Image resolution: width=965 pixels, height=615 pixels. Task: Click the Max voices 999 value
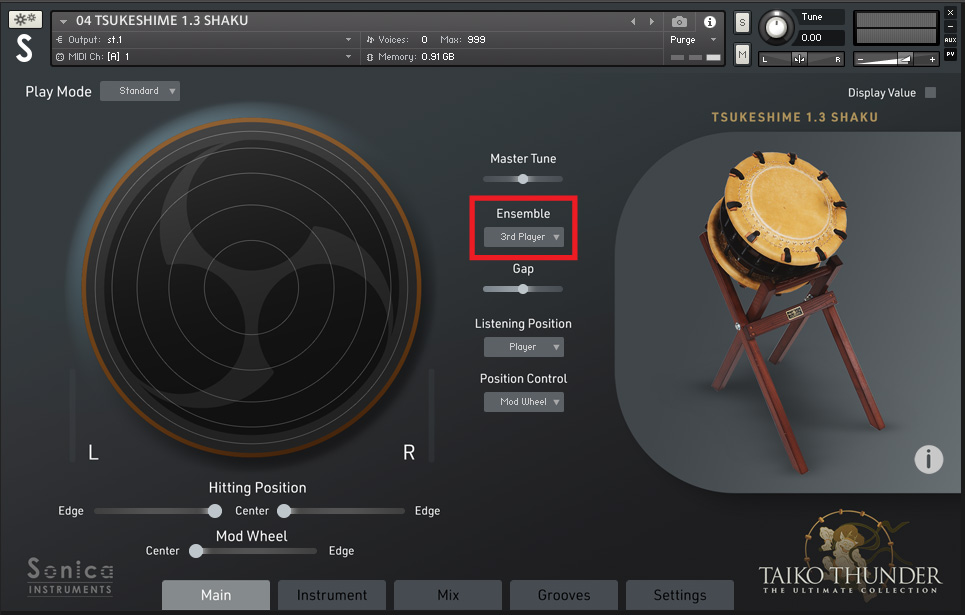pyautogui.click(x=476, y=39)
